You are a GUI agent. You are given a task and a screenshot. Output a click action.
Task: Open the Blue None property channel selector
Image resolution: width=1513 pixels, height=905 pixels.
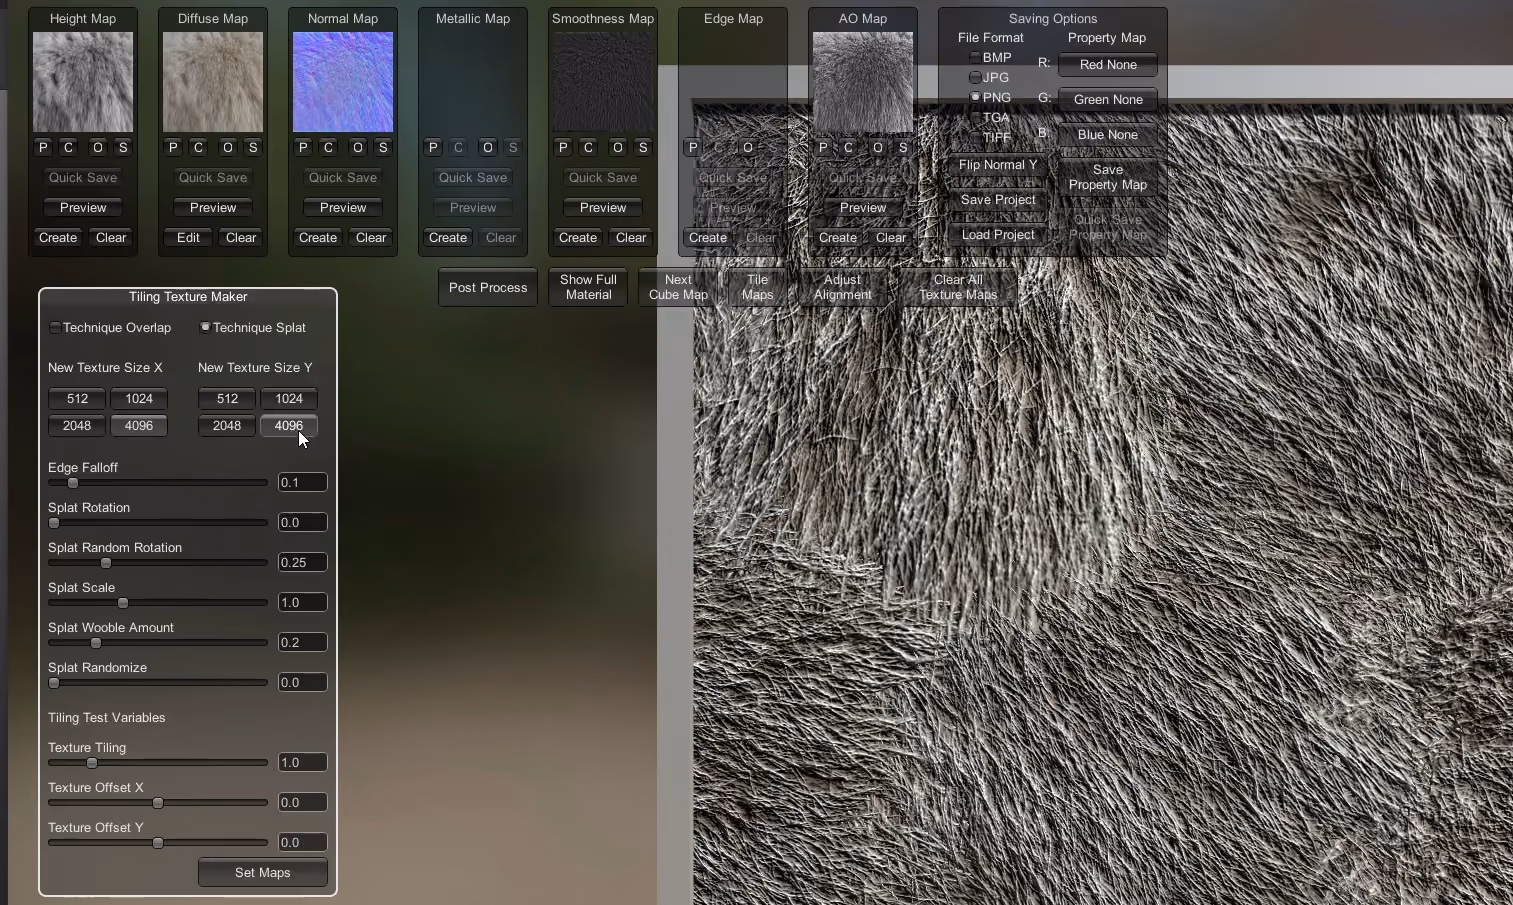tap(1108, 135)
